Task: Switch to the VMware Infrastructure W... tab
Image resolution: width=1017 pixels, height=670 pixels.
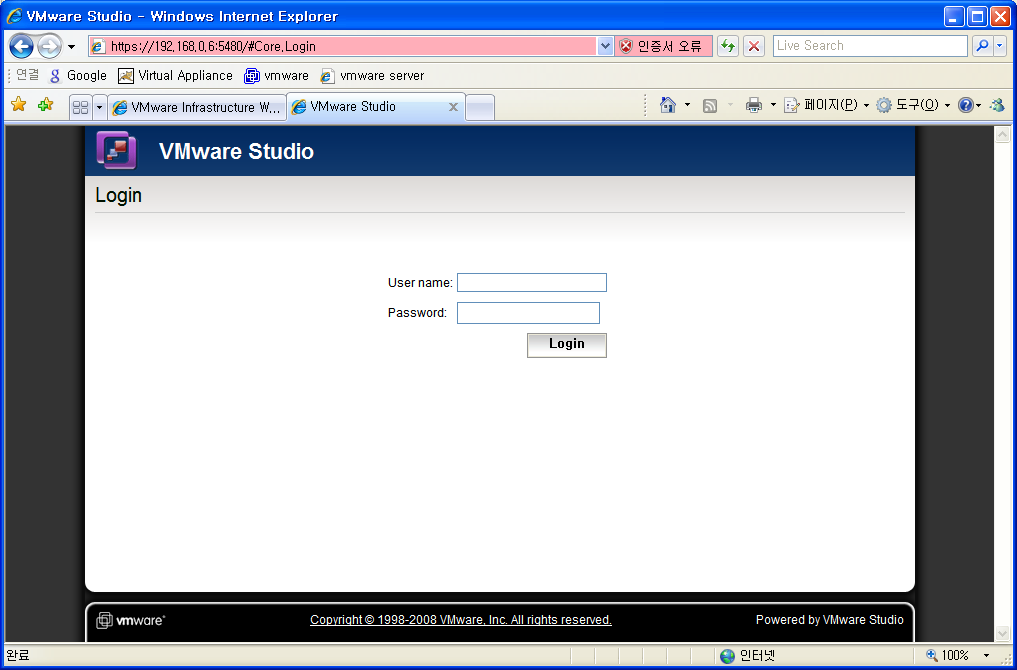Action: tap(197, 108)
